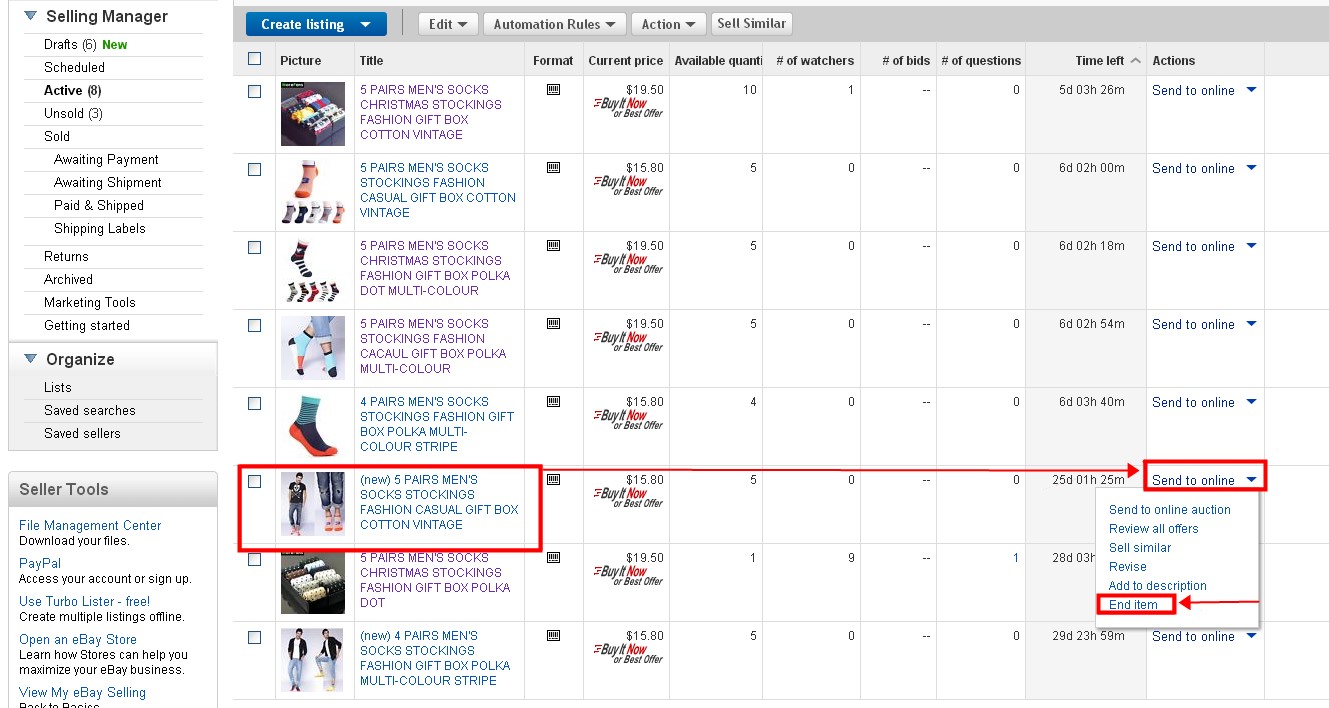Click the format icon of the $19.50 Christmas Cotton Vintage row

[553, 90]
